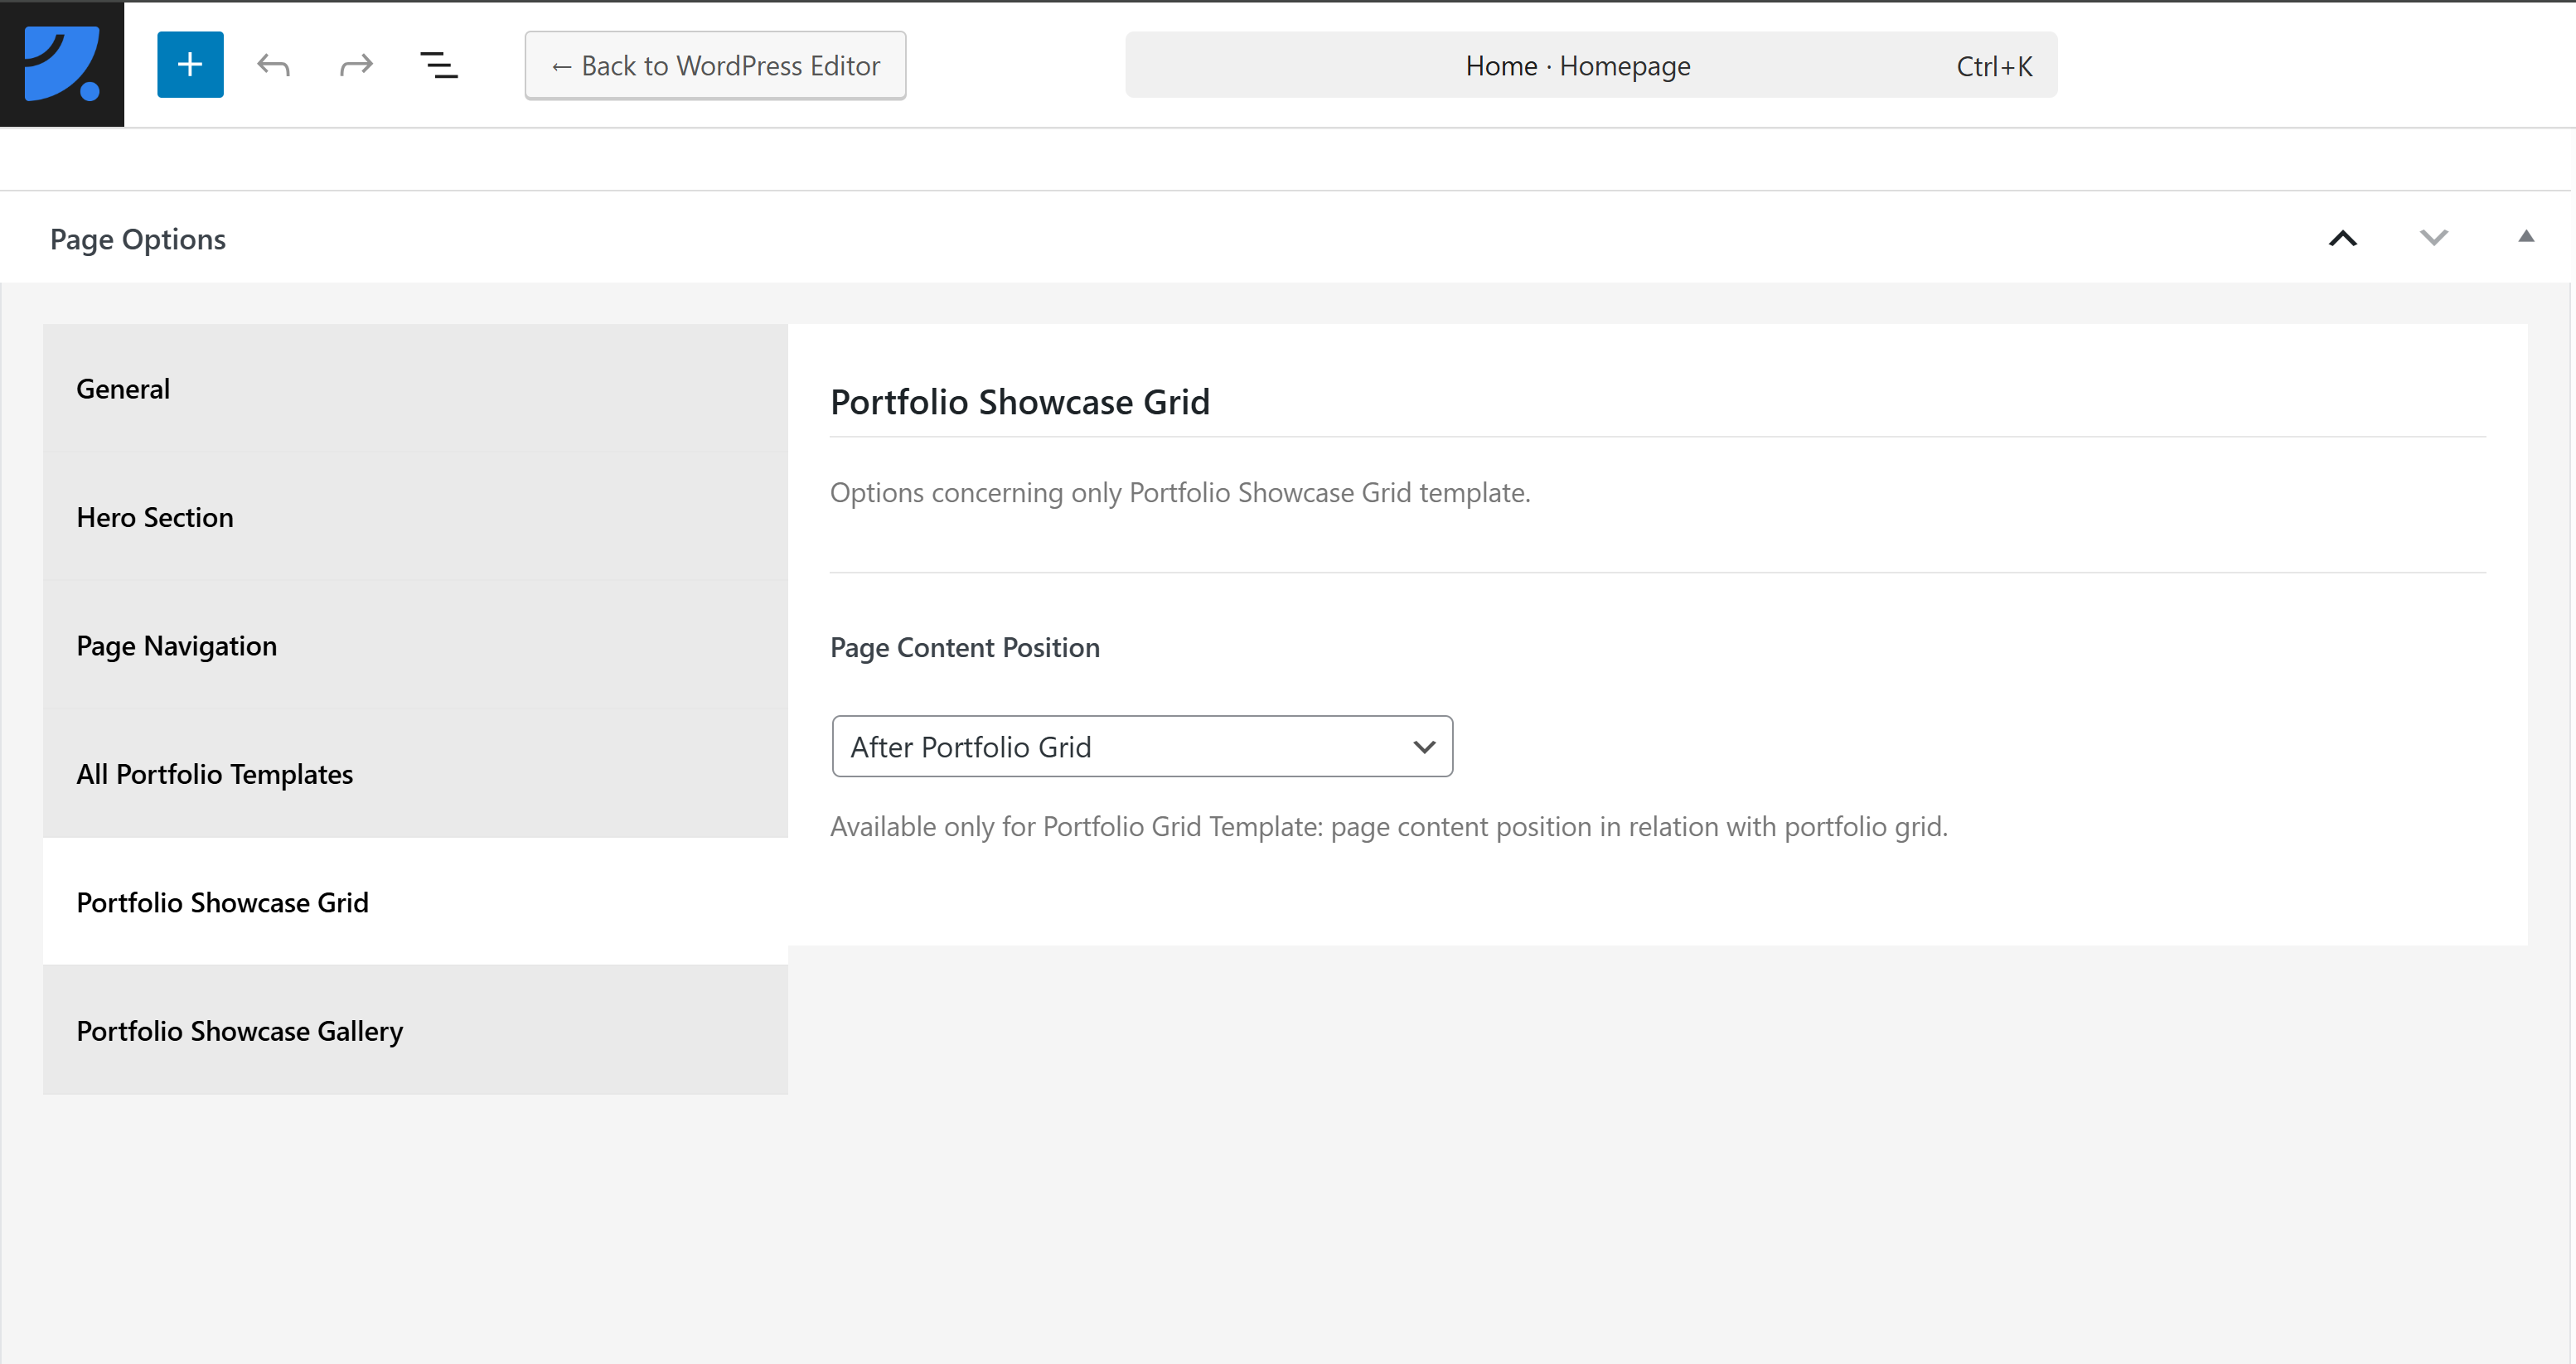Select the Portfolio Showcase Grid tab
The height and width of the screenshot is (1364, 2576).
click(415, 902)
